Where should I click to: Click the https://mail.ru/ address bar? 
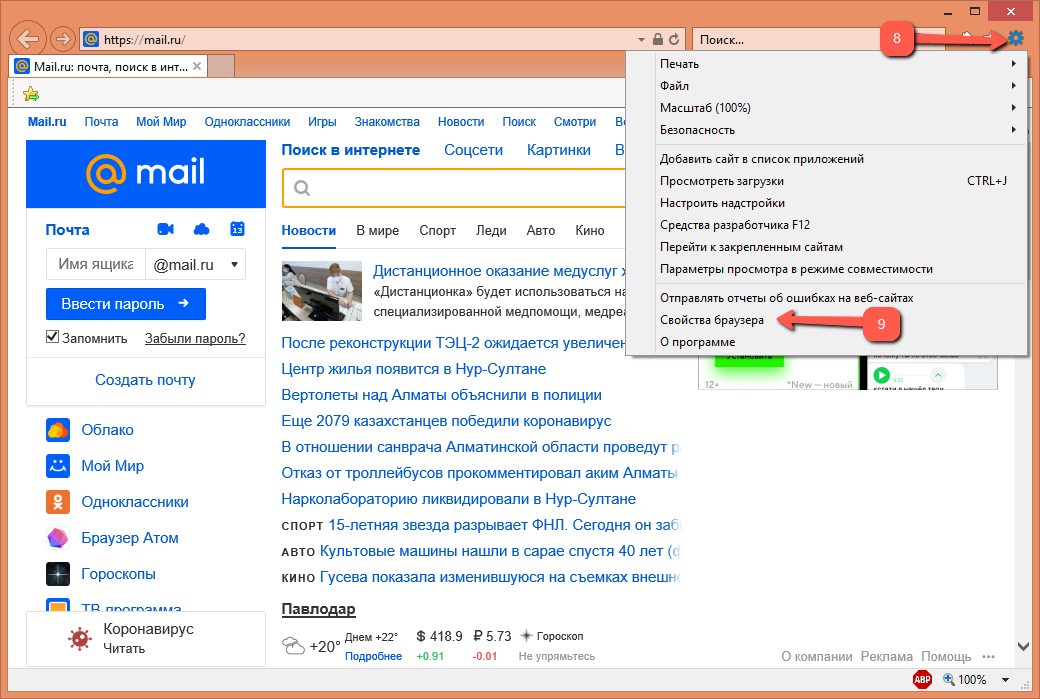[358, 40]
